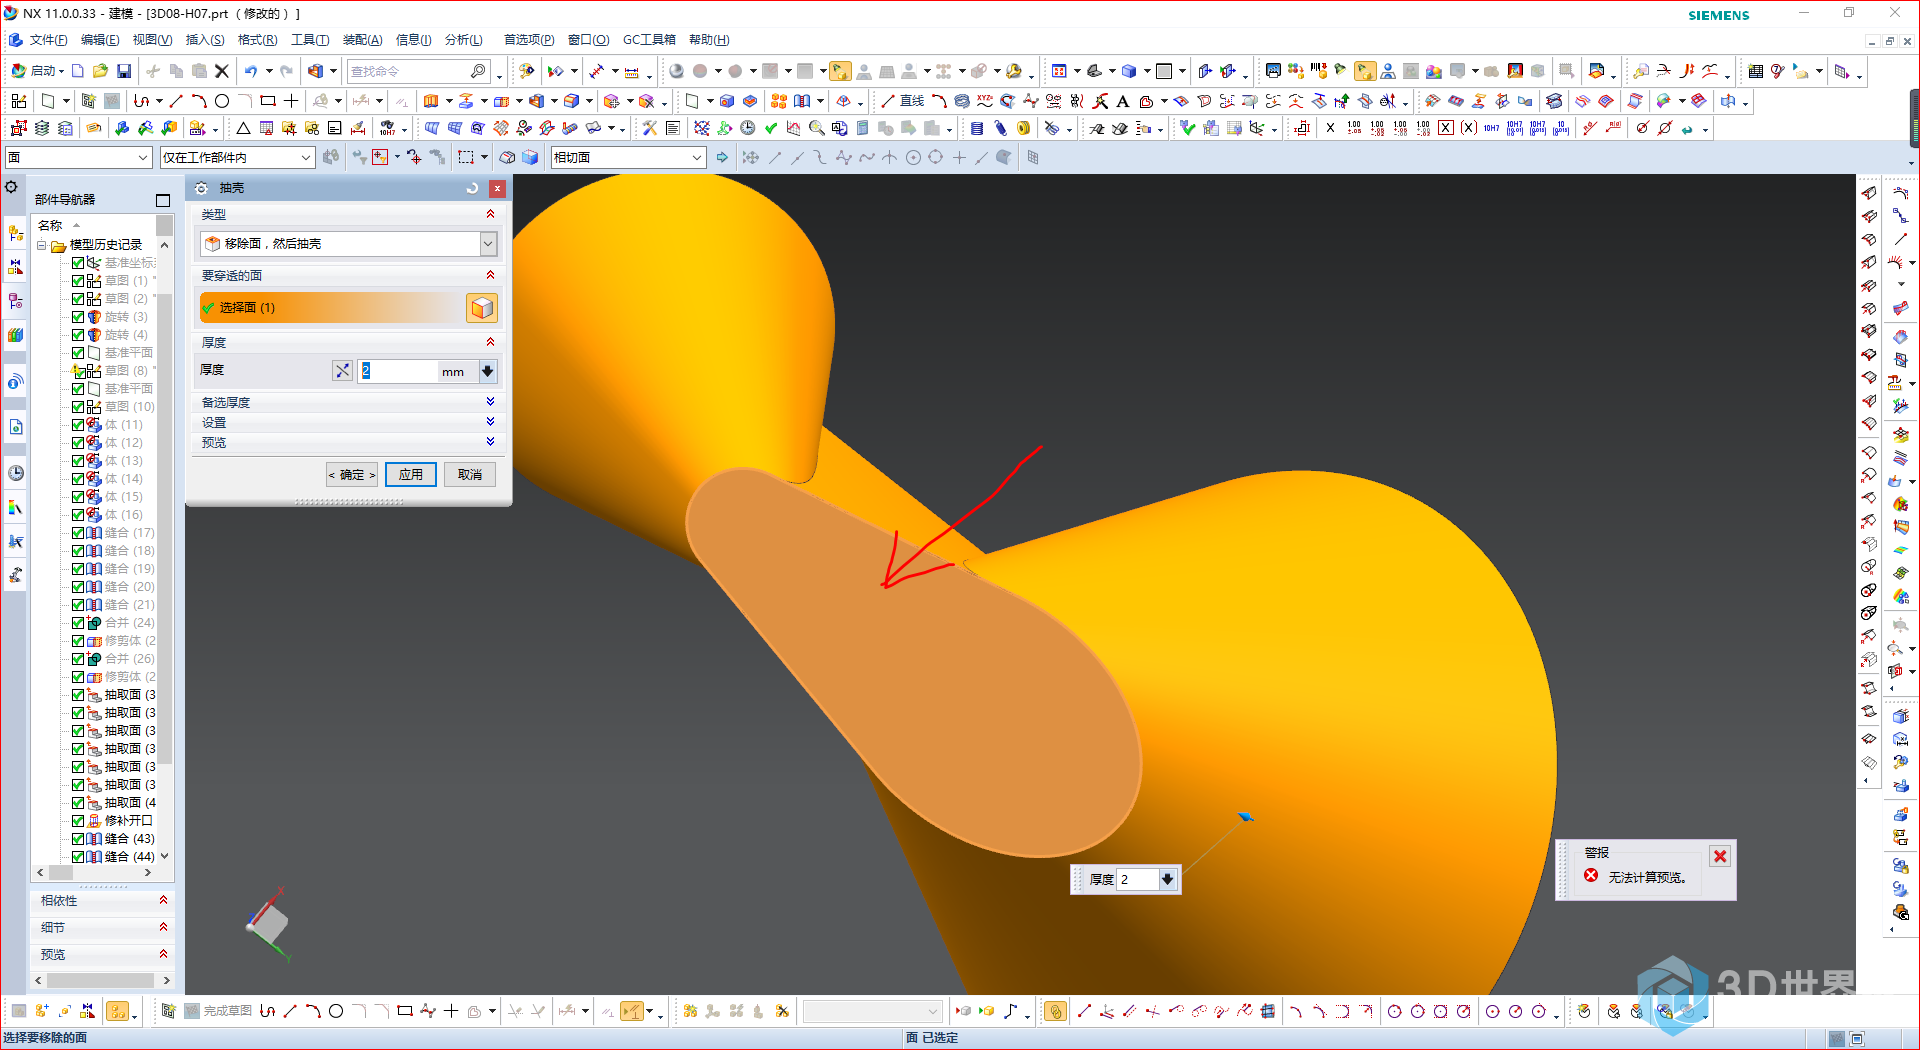Close the 抽壳 shell dialog

point(497,188)
